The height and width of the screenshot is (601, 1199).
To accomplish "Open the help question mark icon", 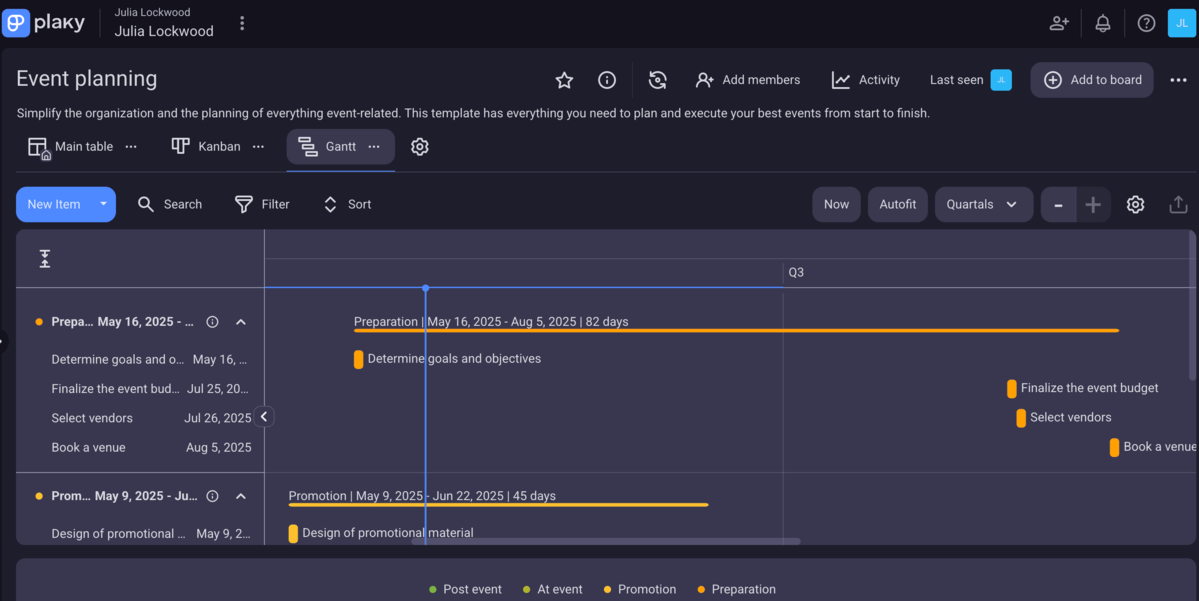I will coord(1146,23).
